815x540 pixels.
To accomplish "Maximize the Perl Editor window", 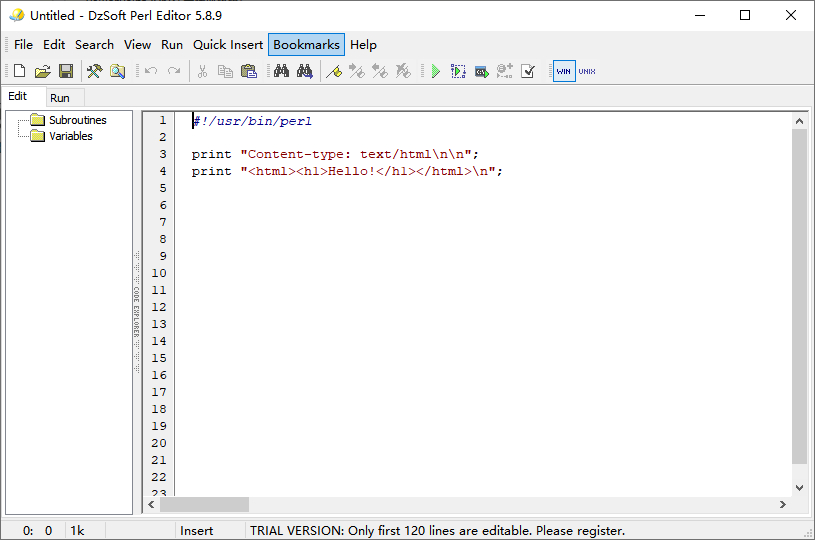I will click(745, 15).
